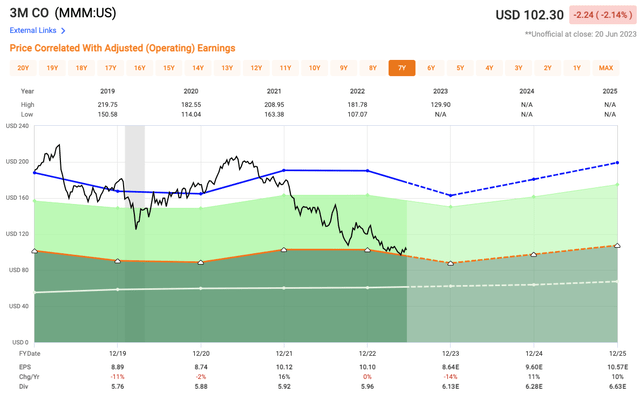The image size is (640, 393).
Task: Select the MAX time range
Action: pyautogui.click(x=606, y=68)
